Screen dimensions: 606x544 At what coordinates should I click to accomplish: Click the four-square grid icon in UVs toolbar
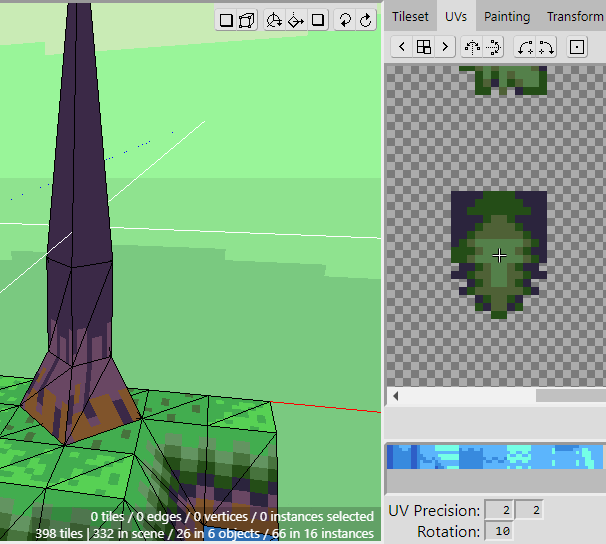coord(423,47)
